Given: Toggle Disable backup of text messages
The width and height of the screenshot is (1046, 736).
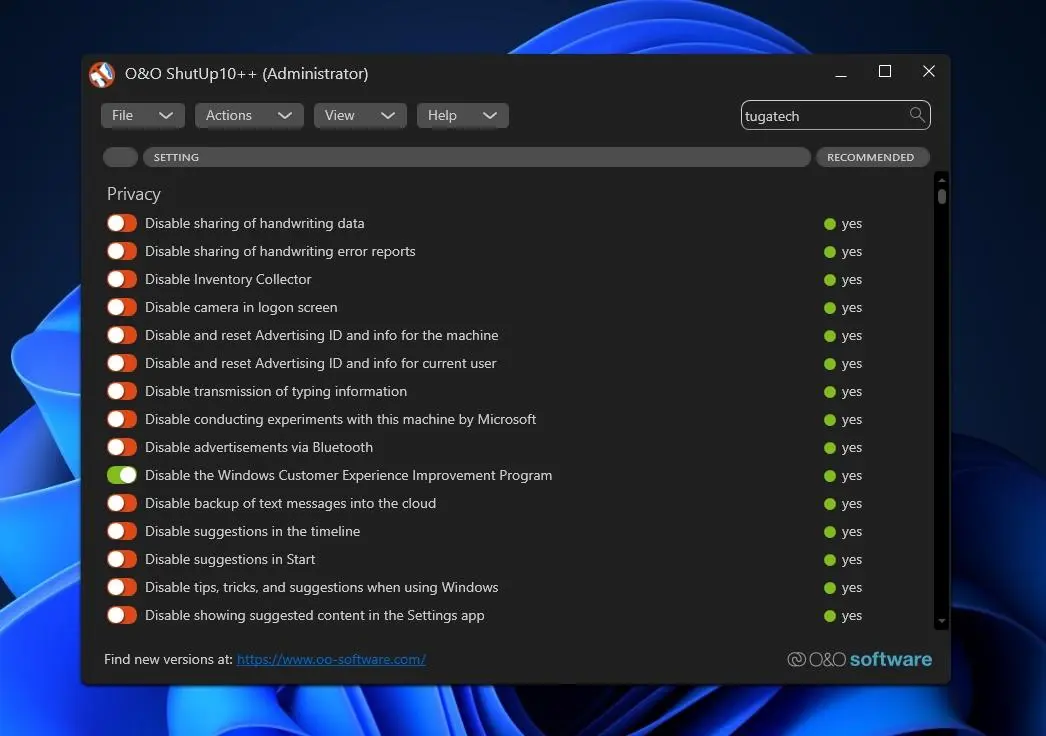Looking at the screenshot, I should (x=121, y=503).
